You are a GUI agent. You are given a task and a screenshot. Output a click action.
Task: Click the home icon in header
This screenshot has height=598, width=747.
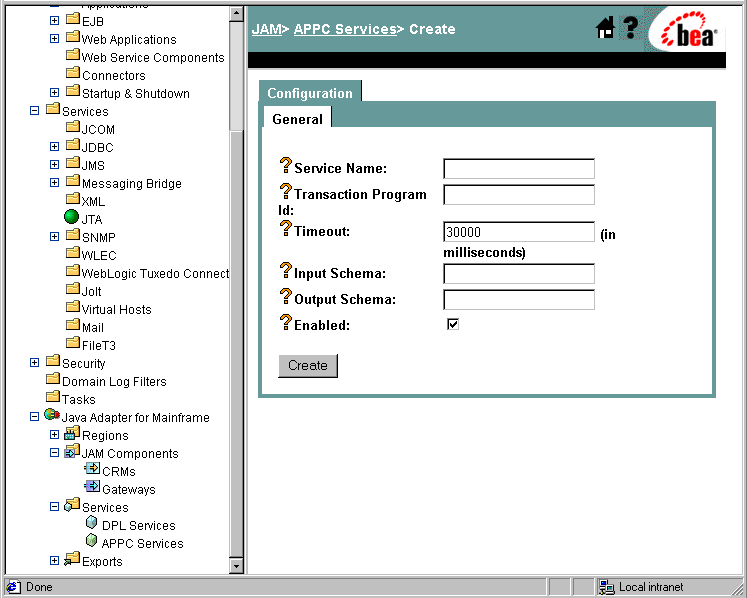pyautogui.click(x=606, y=28)
